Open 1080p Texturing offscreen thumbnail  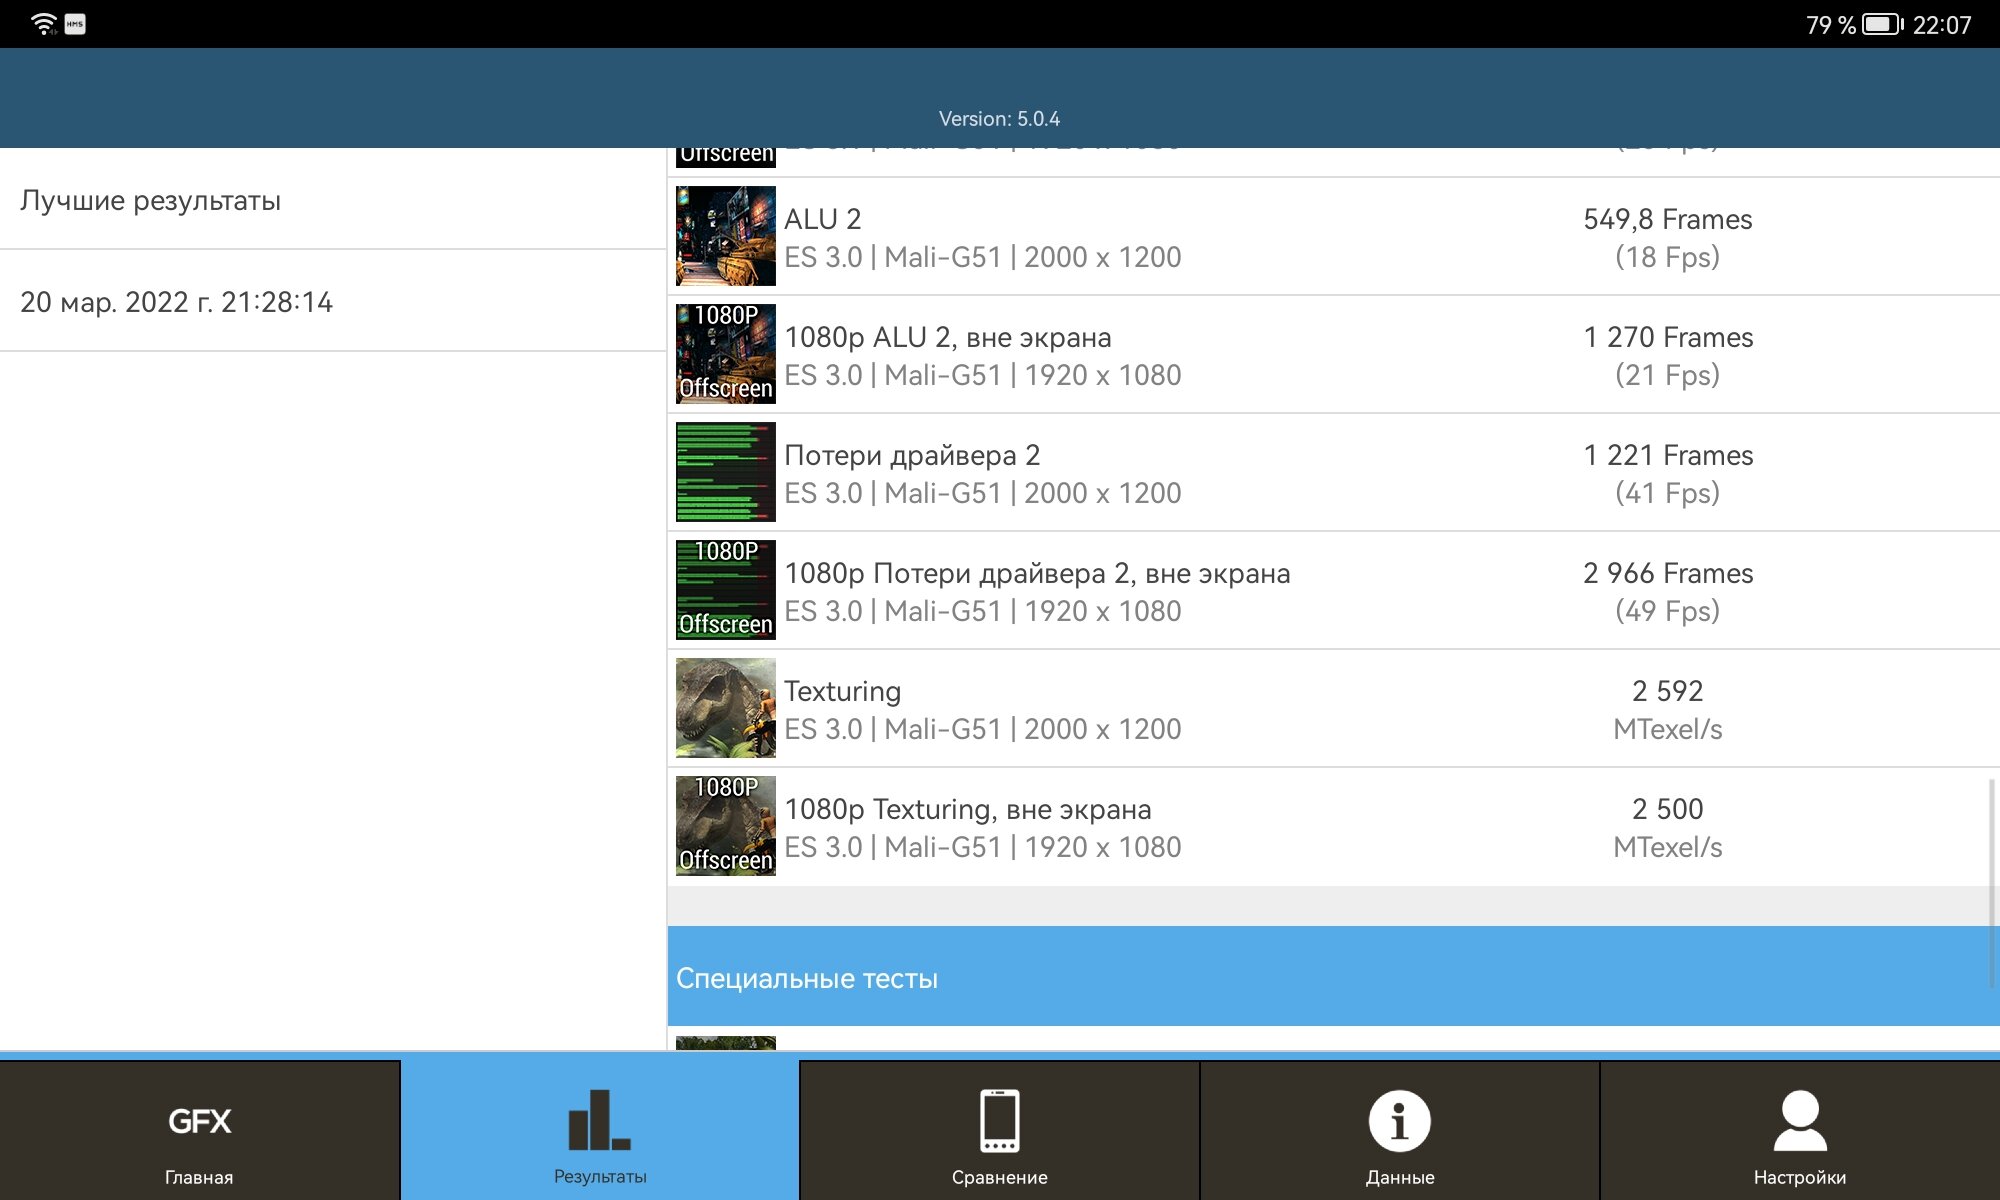[x=726, y=826]
